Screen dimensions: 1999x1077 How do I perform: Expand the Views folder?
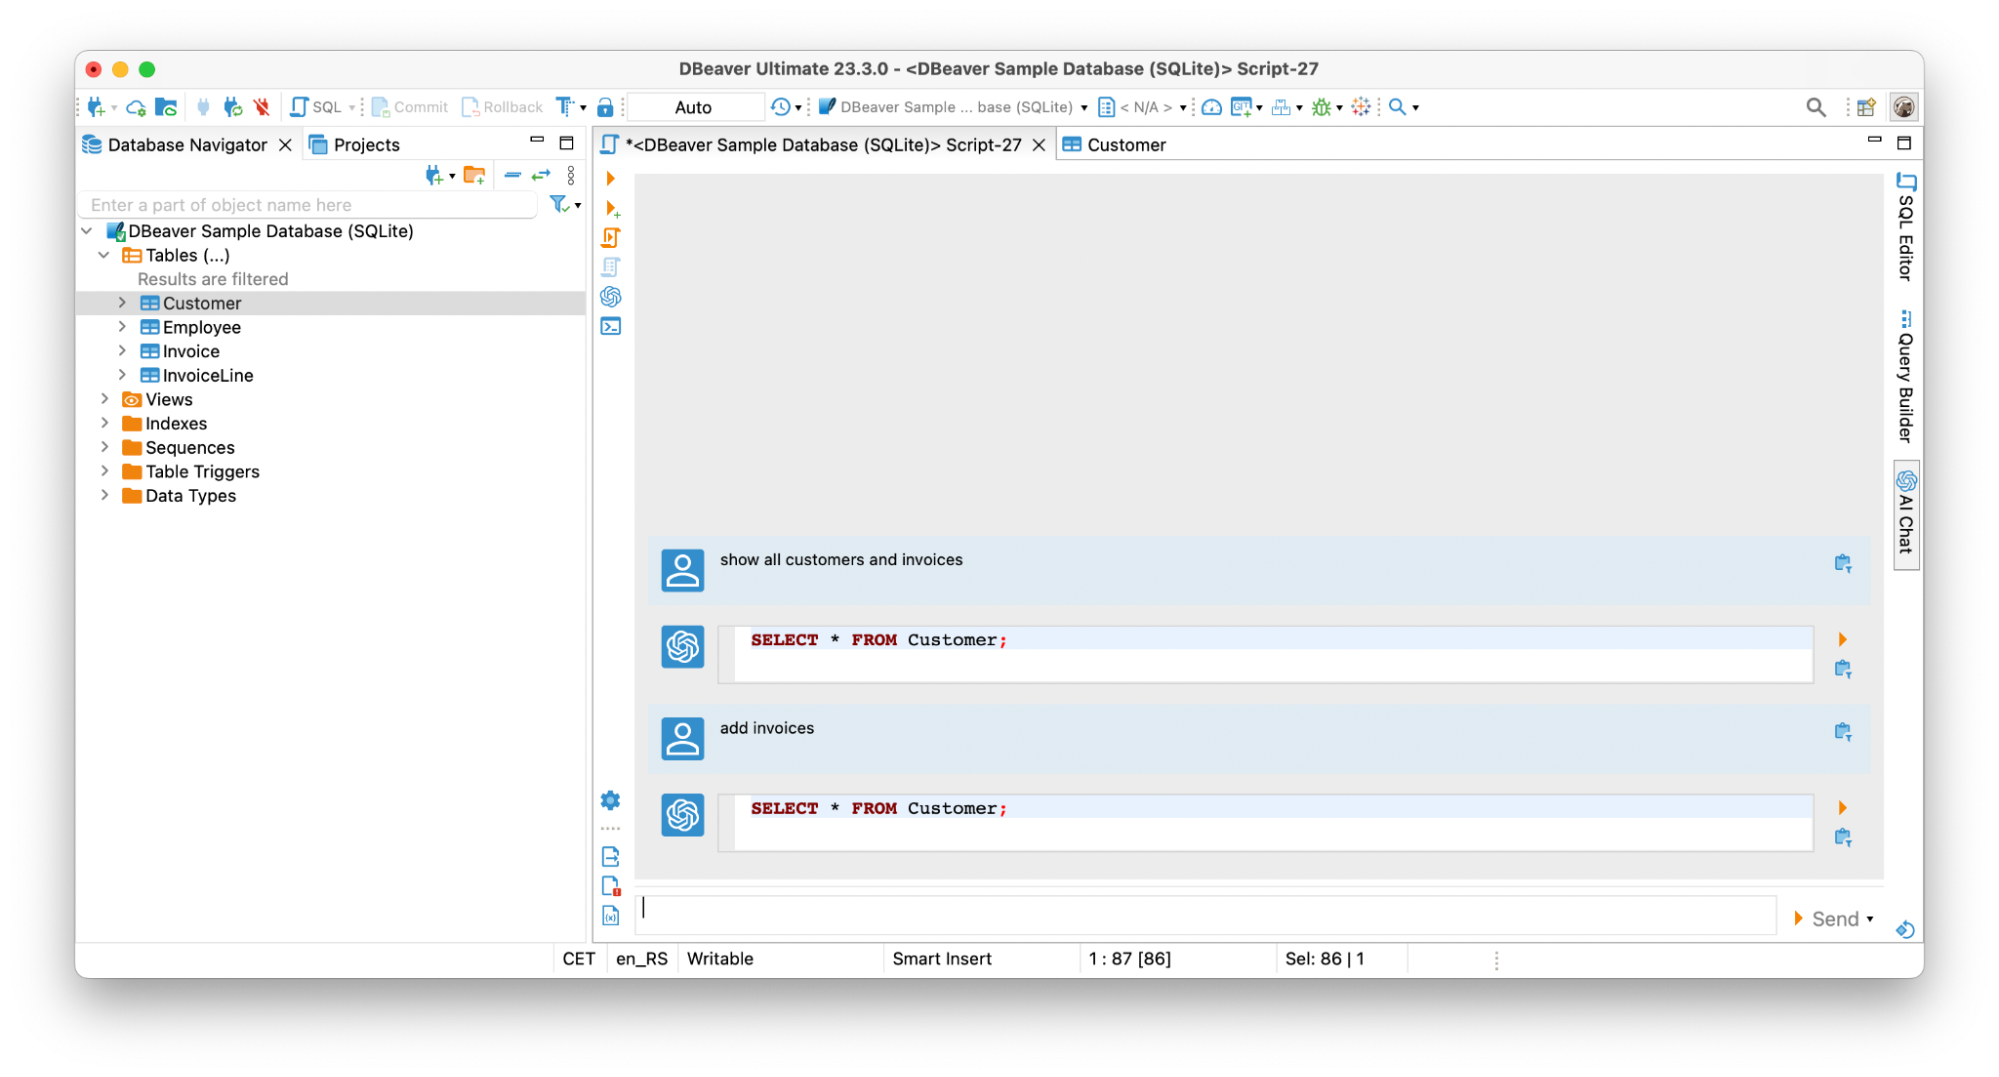[x=104, y=399]
